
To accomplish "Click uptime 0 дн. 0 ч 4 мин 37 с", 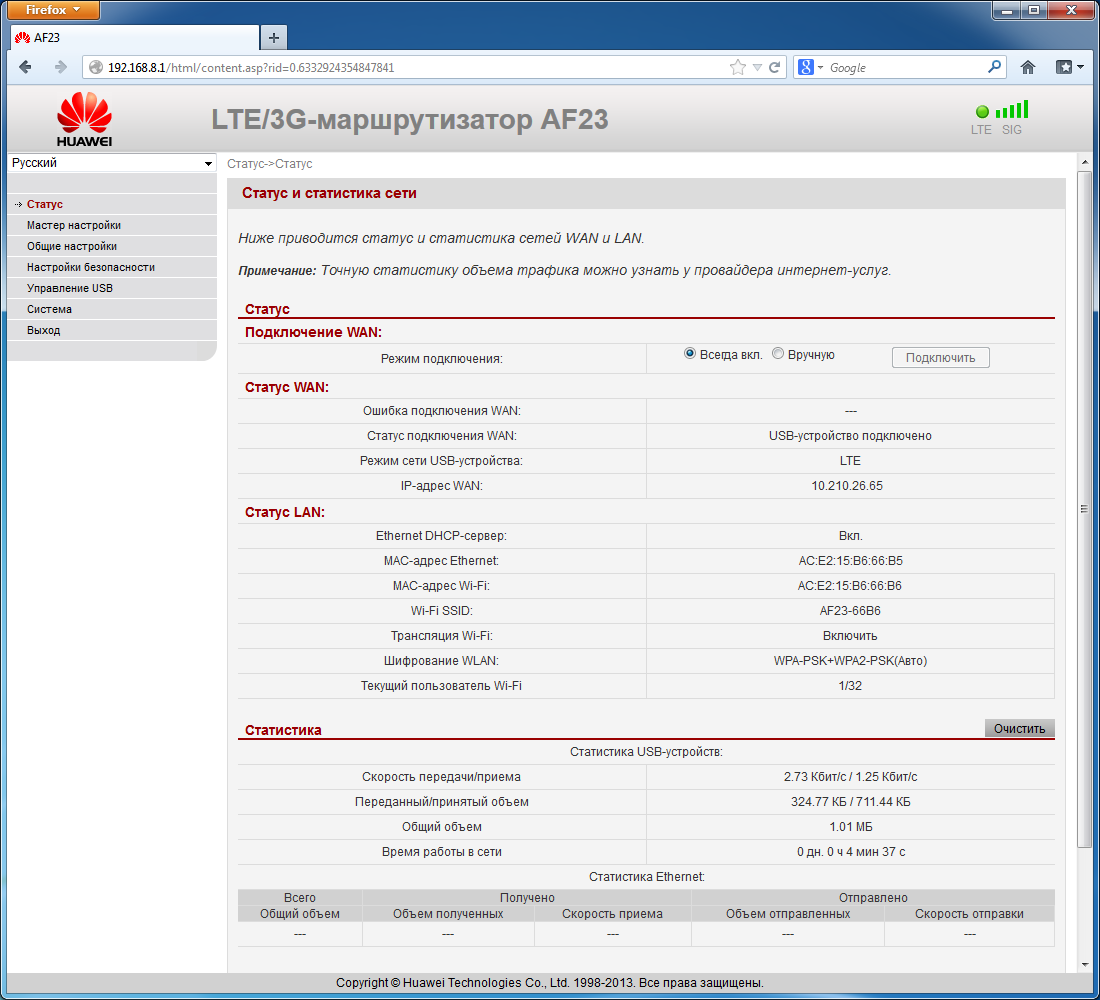I will pyautogui.click(x=850, y=852).
